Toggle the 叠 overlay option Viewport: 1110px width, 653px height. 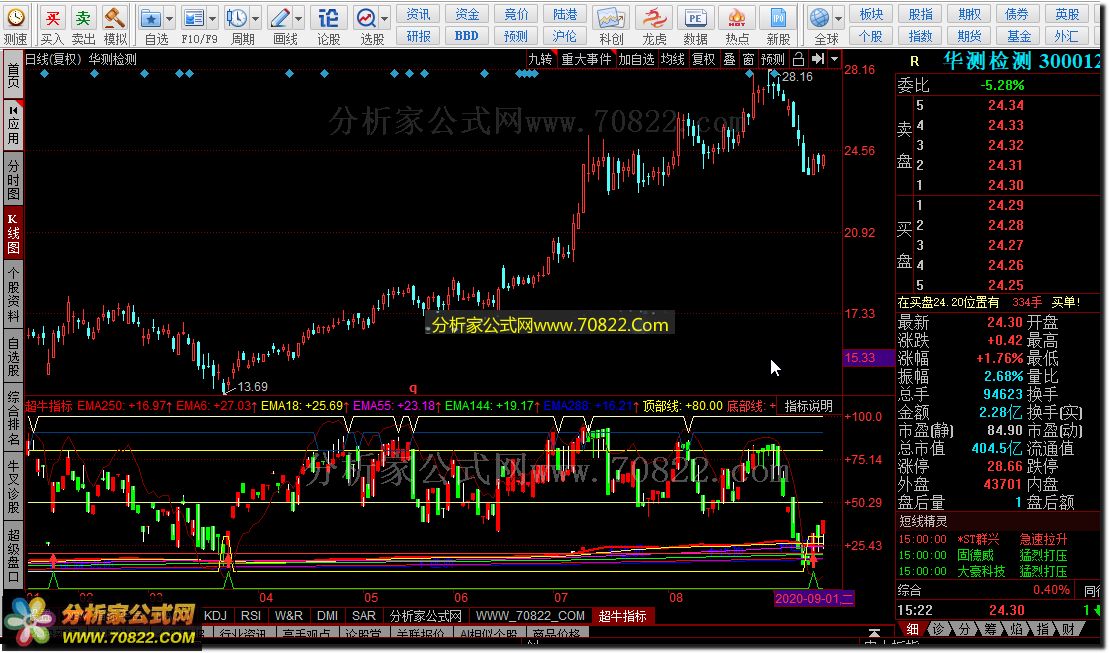(x=729, y=59)
